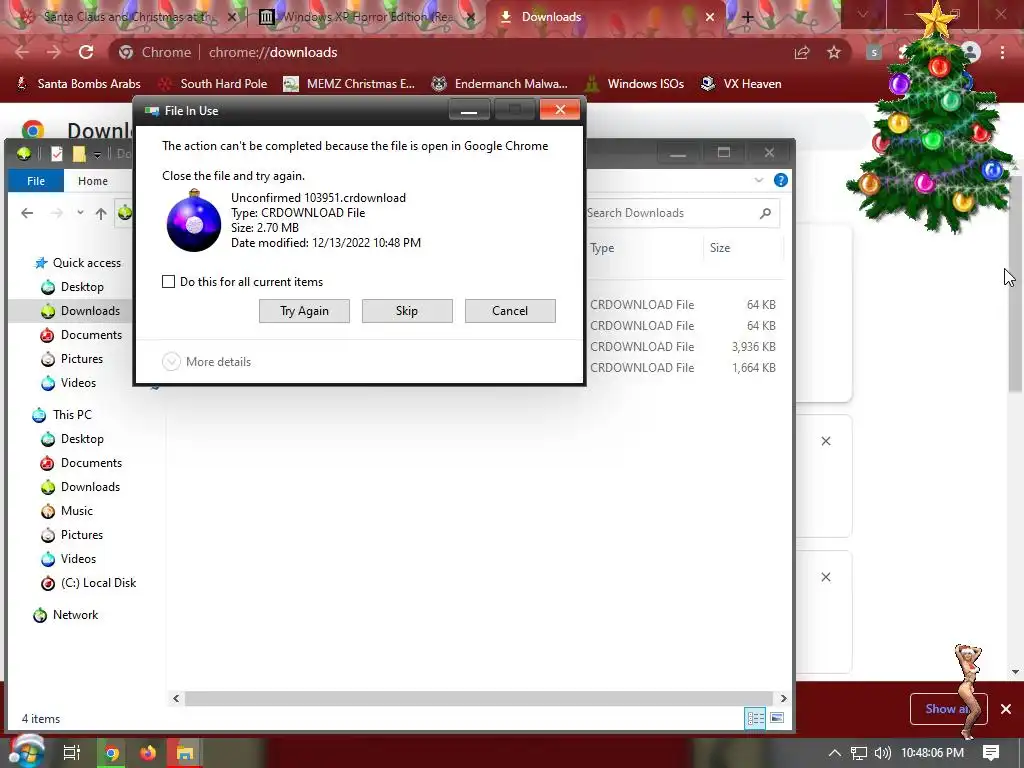Cancel the File In Use dialog

(510, 311)
